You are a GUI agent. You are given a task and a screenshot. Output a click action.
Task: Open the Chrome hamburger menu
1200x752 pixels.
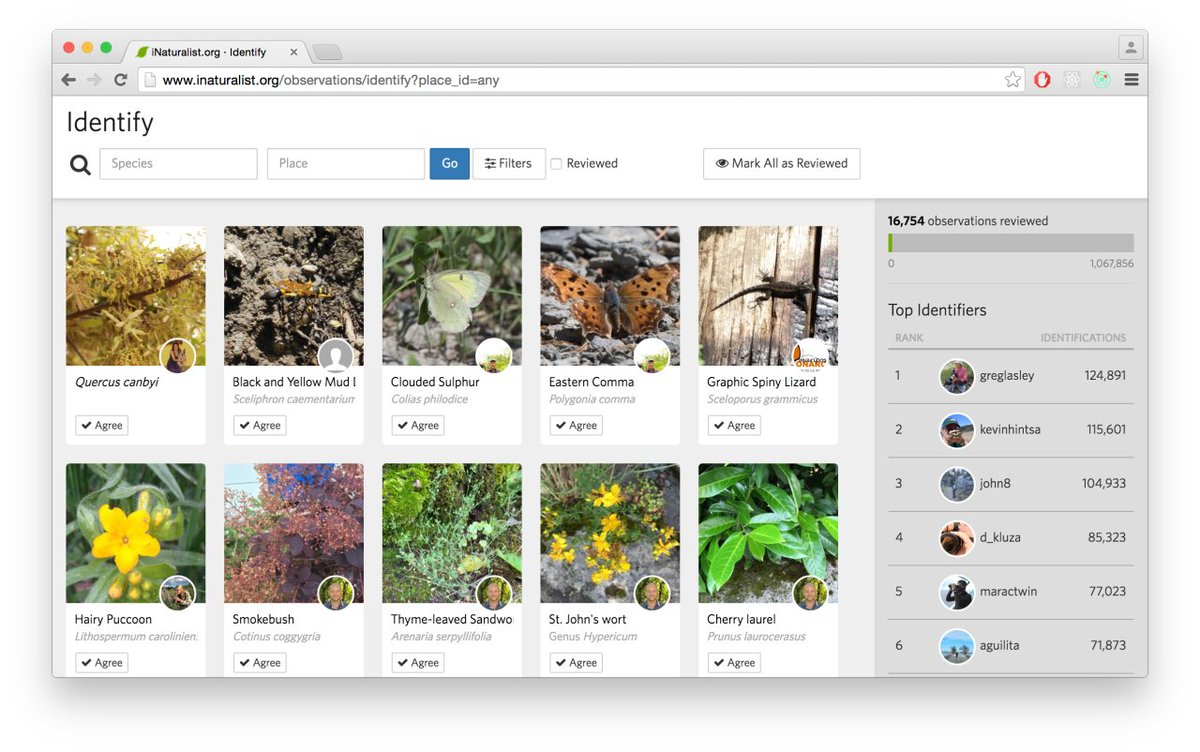1131,79
